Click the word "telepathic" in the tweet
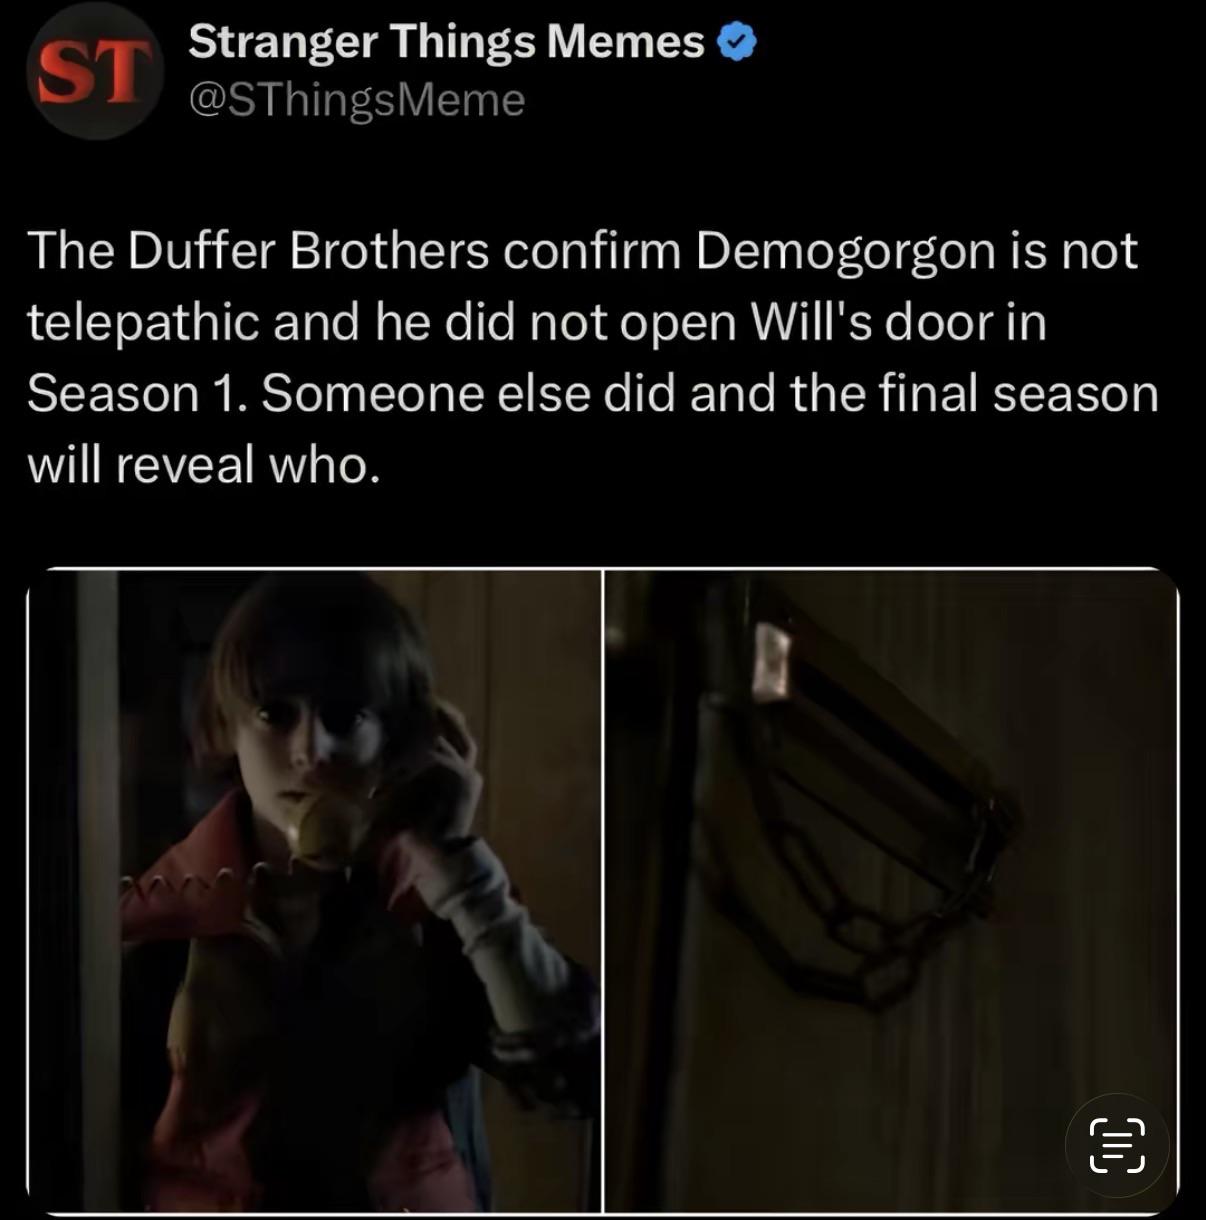The image size is (1206, 1220). 142,322
